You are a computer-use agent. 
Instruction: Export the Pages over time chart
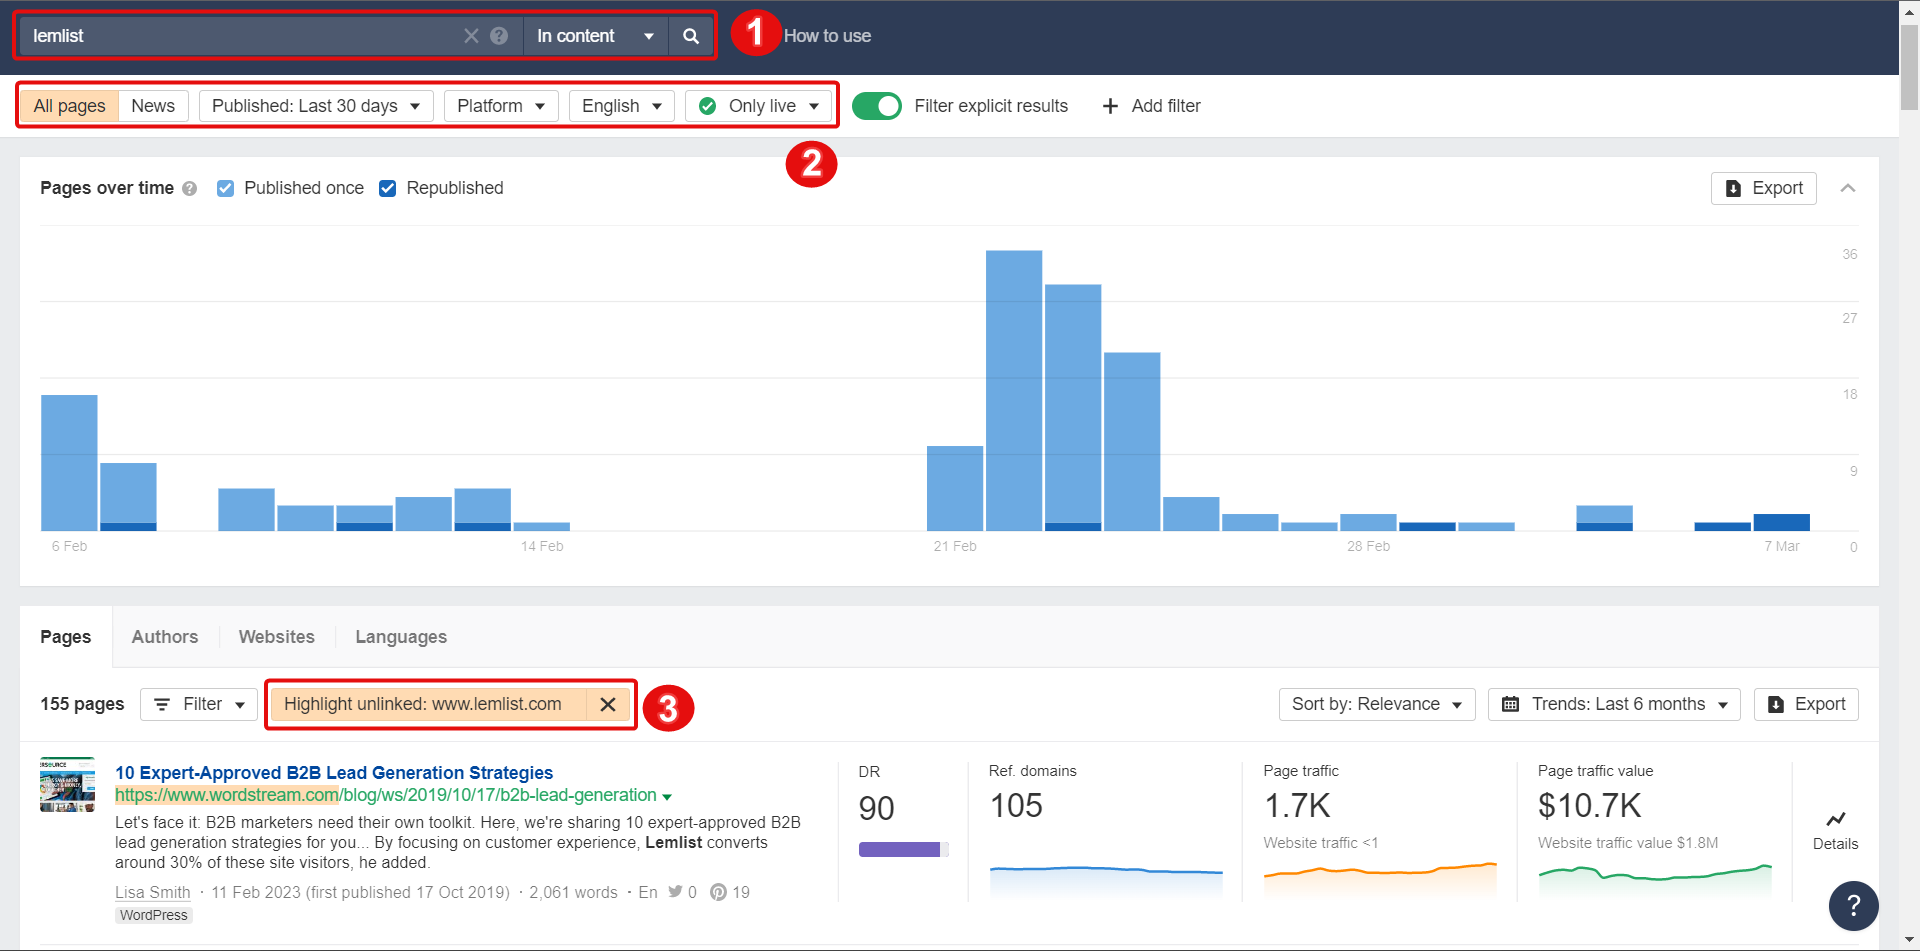(1764, 188)
